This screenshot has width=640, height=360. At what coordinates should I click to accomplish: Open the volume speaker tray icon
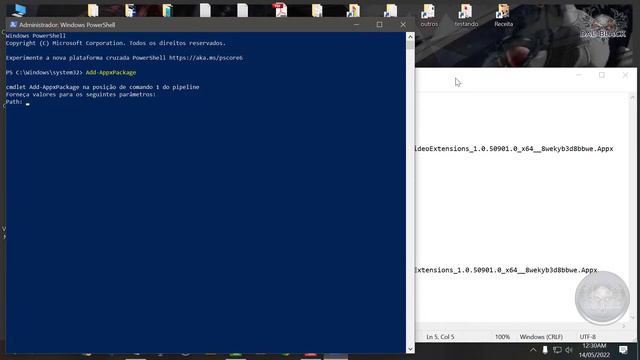(x=569, y=350)
